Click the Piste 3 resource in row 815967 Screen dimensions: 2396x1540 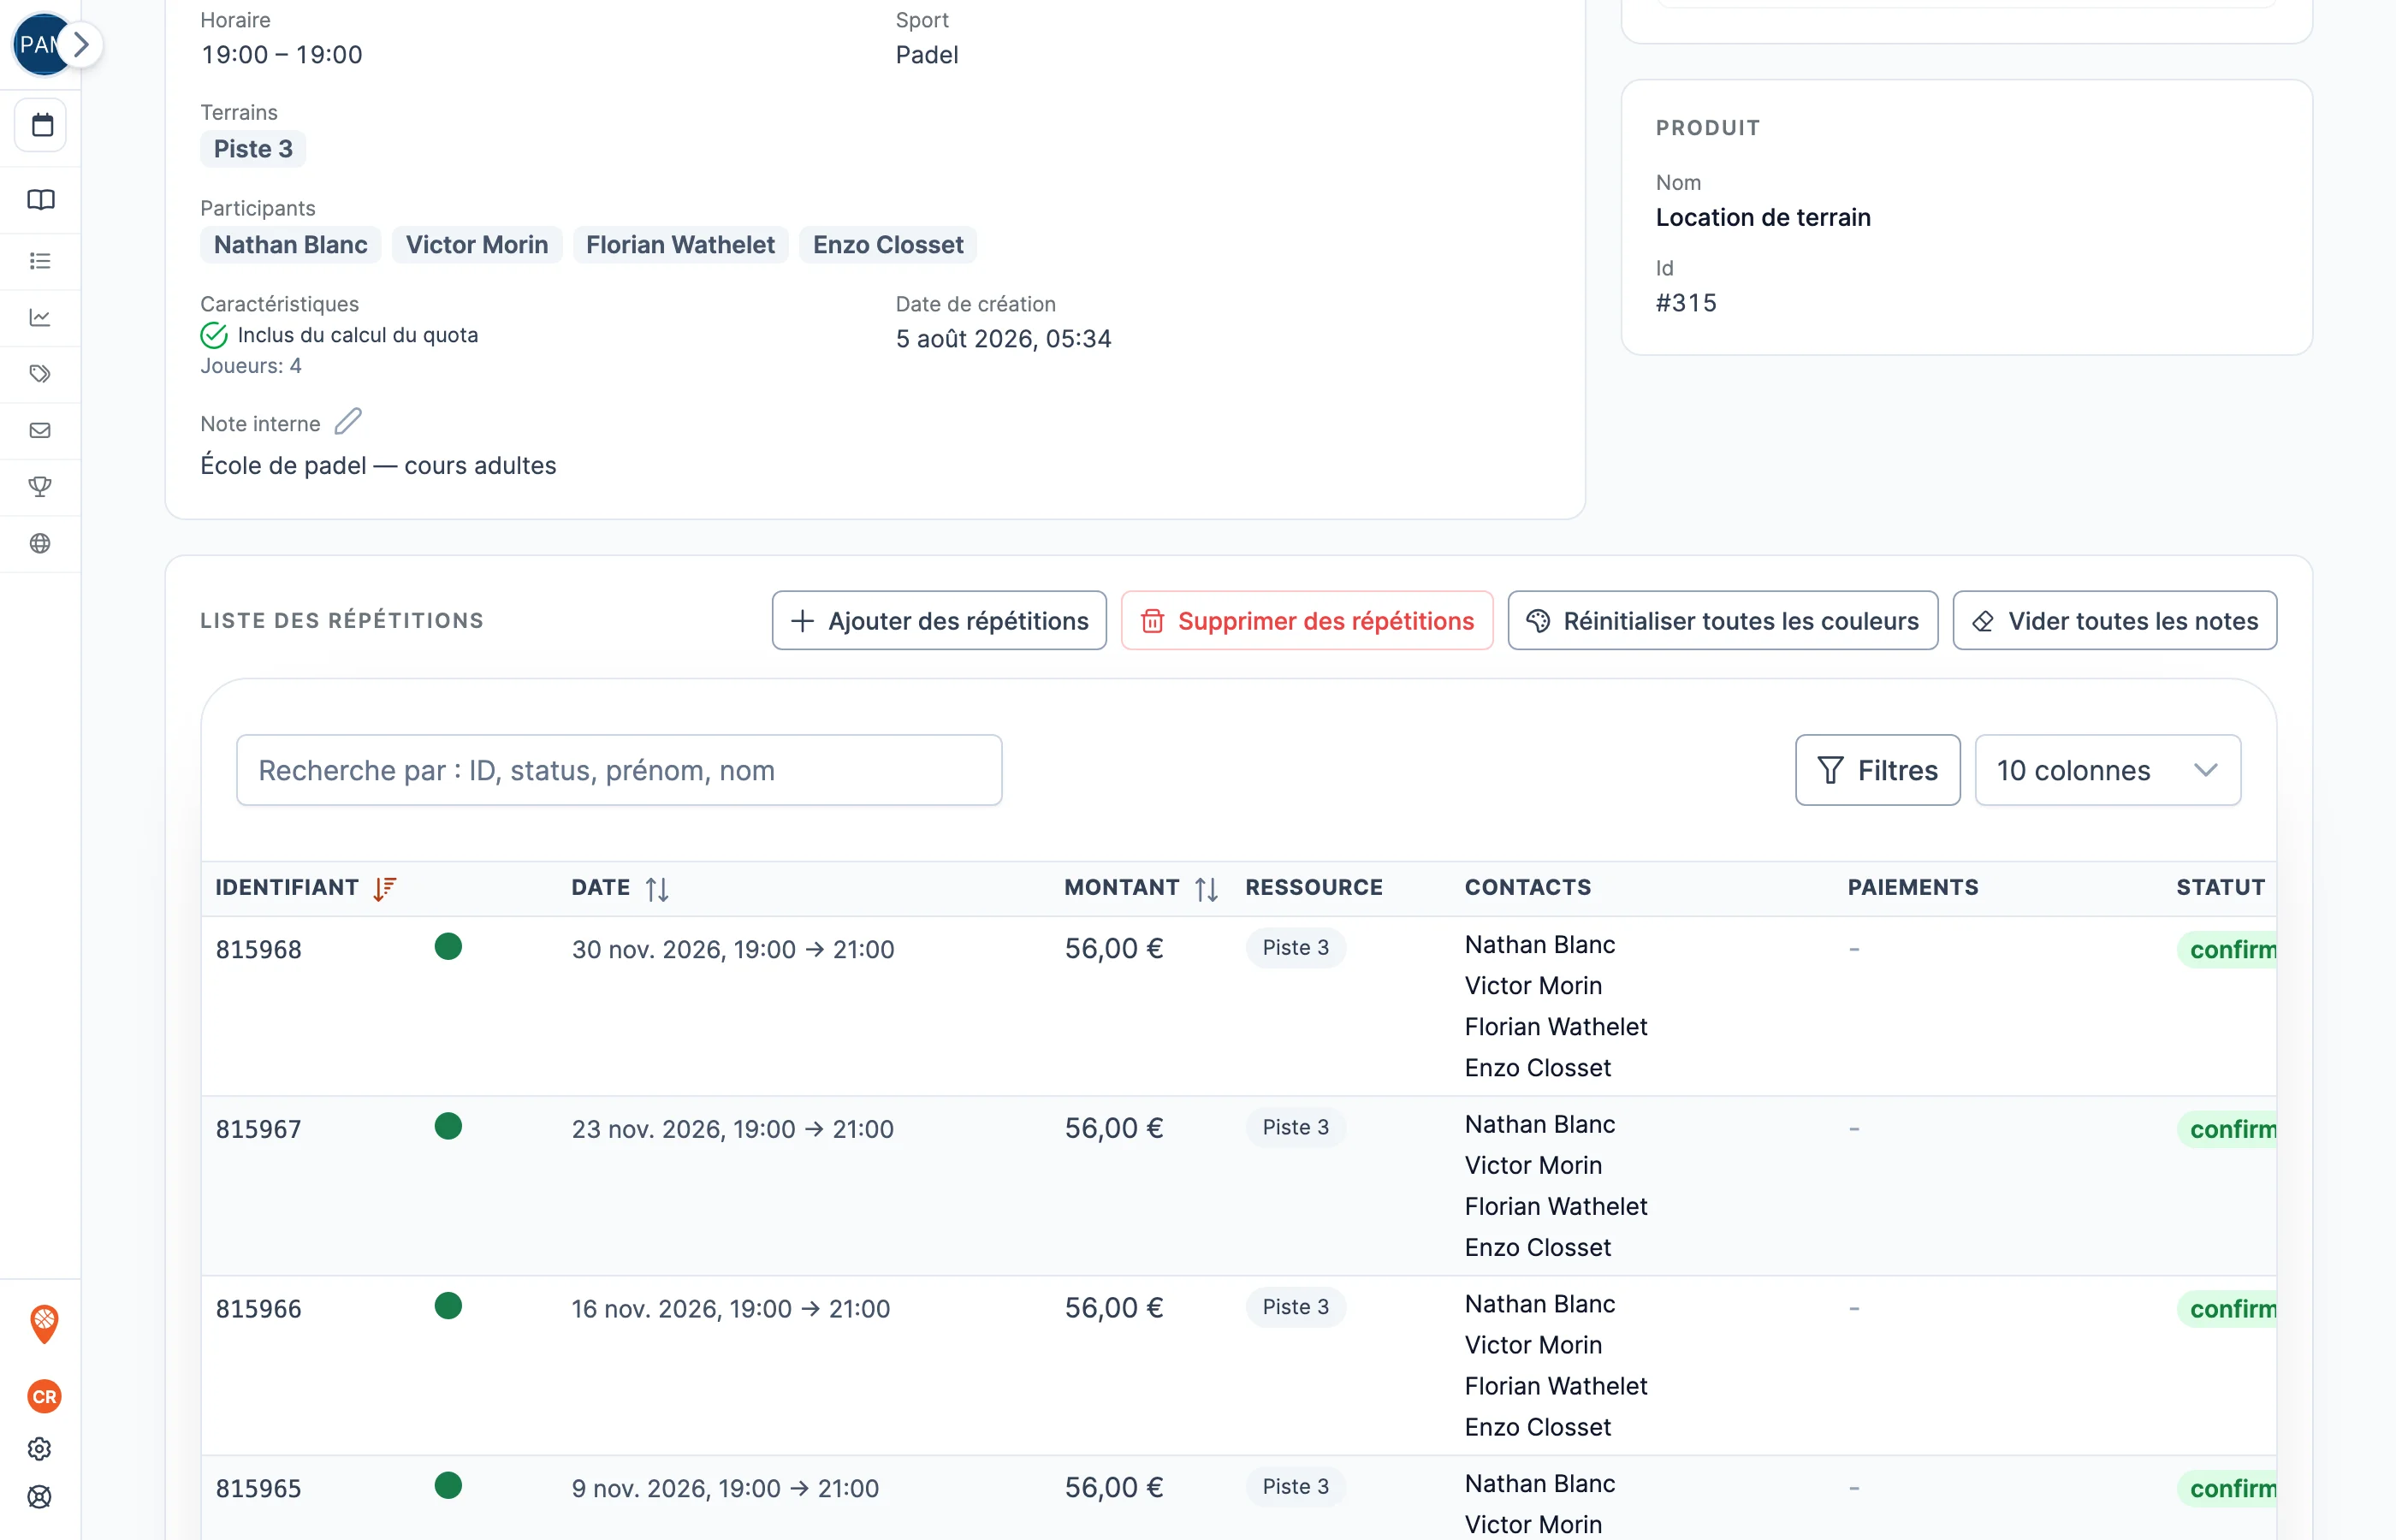click(x=1296, y=1128)
